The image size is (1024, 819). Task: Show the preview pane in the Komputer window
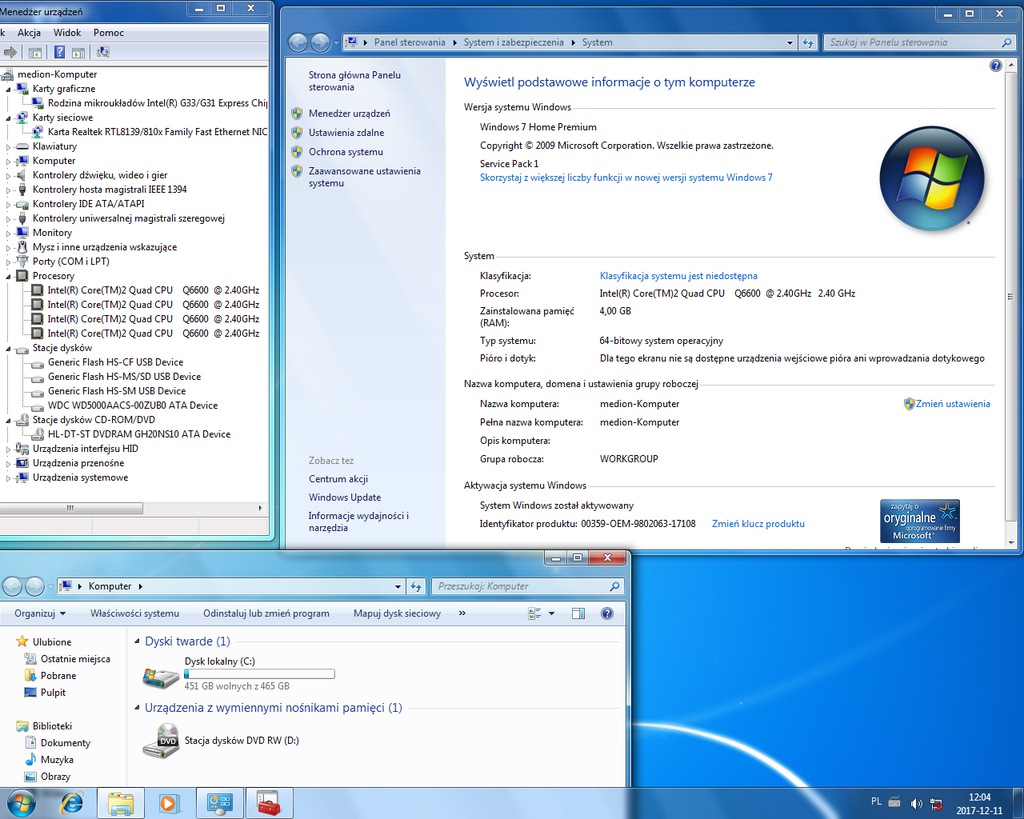tap(578, 613)
